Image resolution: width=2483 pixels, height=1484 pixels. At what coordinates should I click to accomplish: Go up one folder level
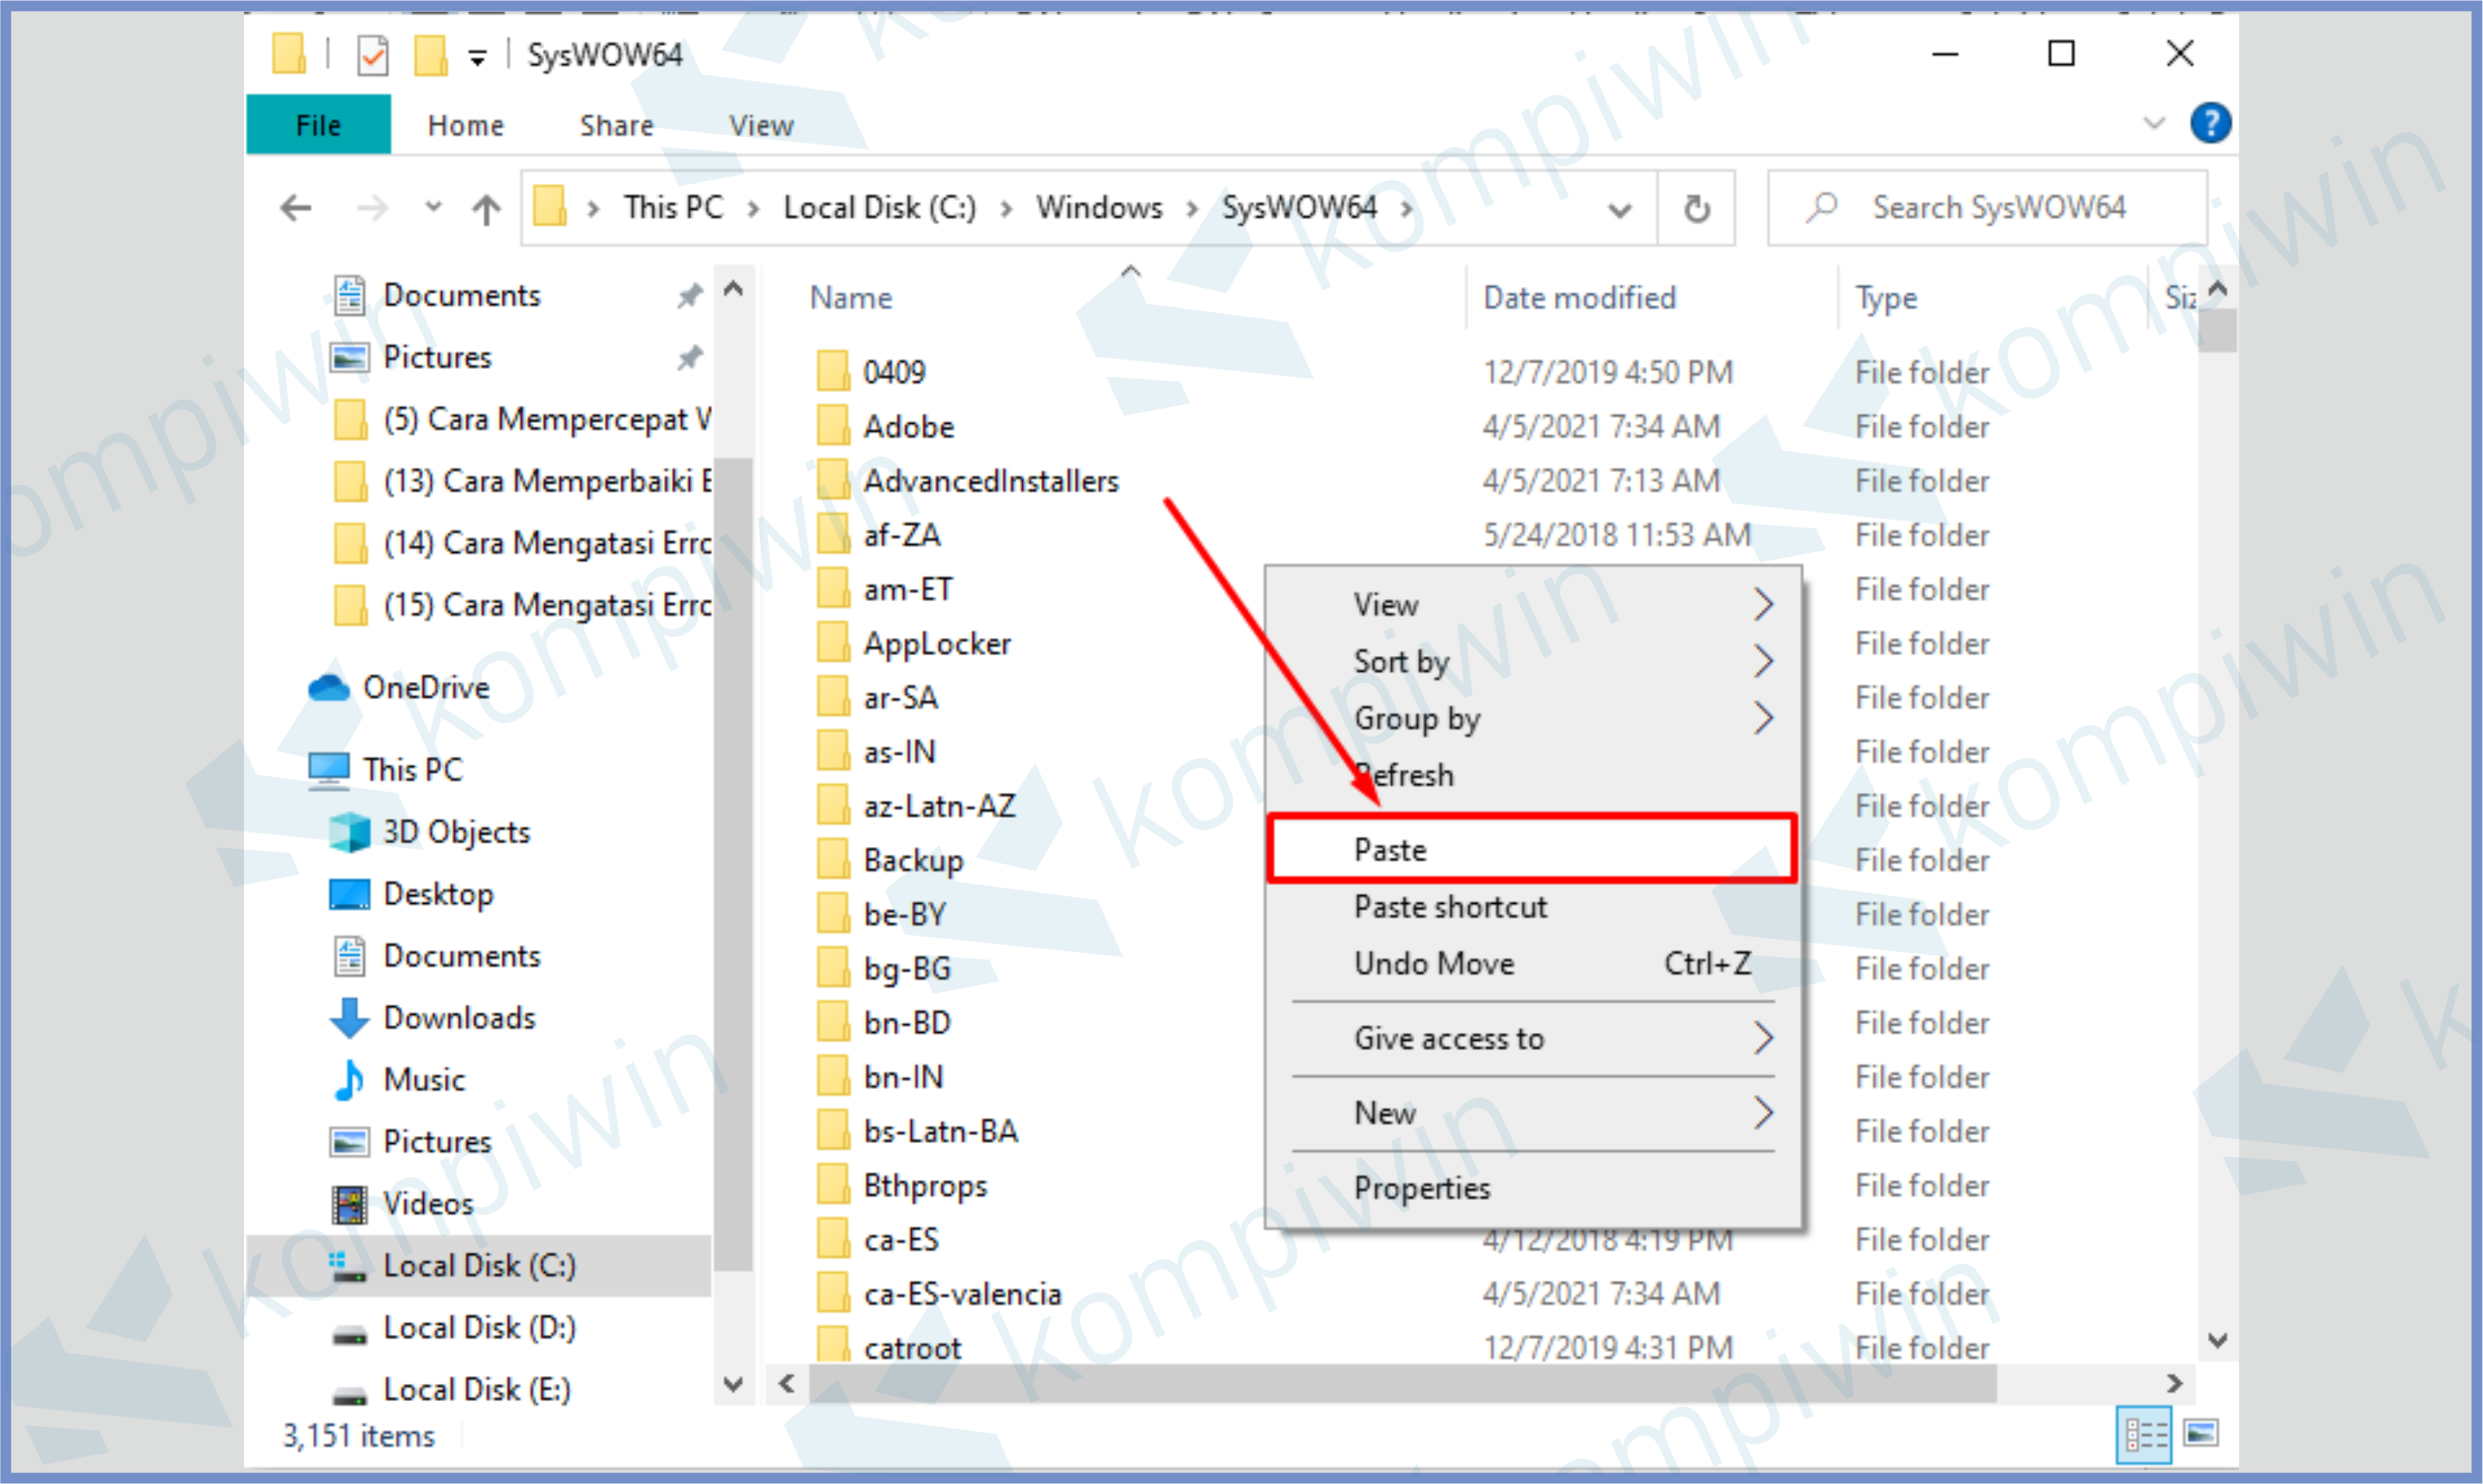pyautogui.click(x=486, y=209)
